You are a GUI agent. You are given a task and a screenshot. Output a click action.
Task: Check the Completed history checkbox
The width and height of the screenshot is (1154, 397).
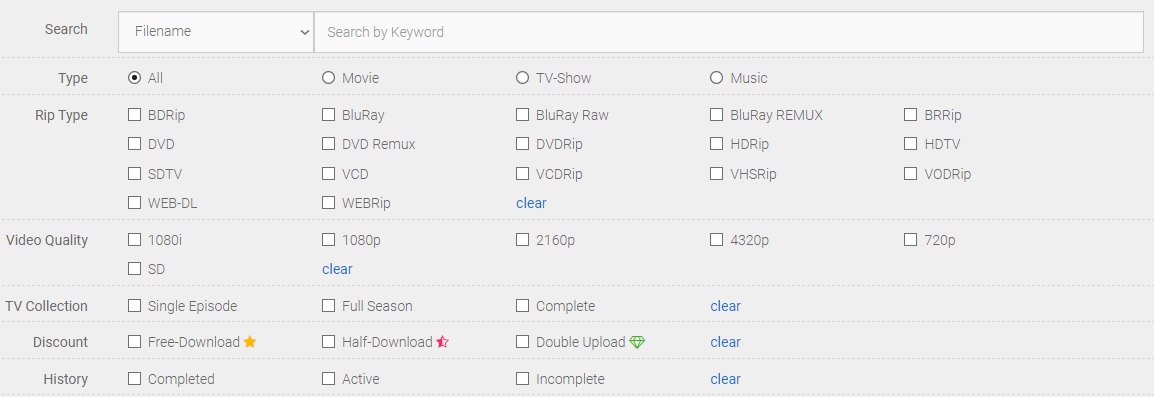134,379
